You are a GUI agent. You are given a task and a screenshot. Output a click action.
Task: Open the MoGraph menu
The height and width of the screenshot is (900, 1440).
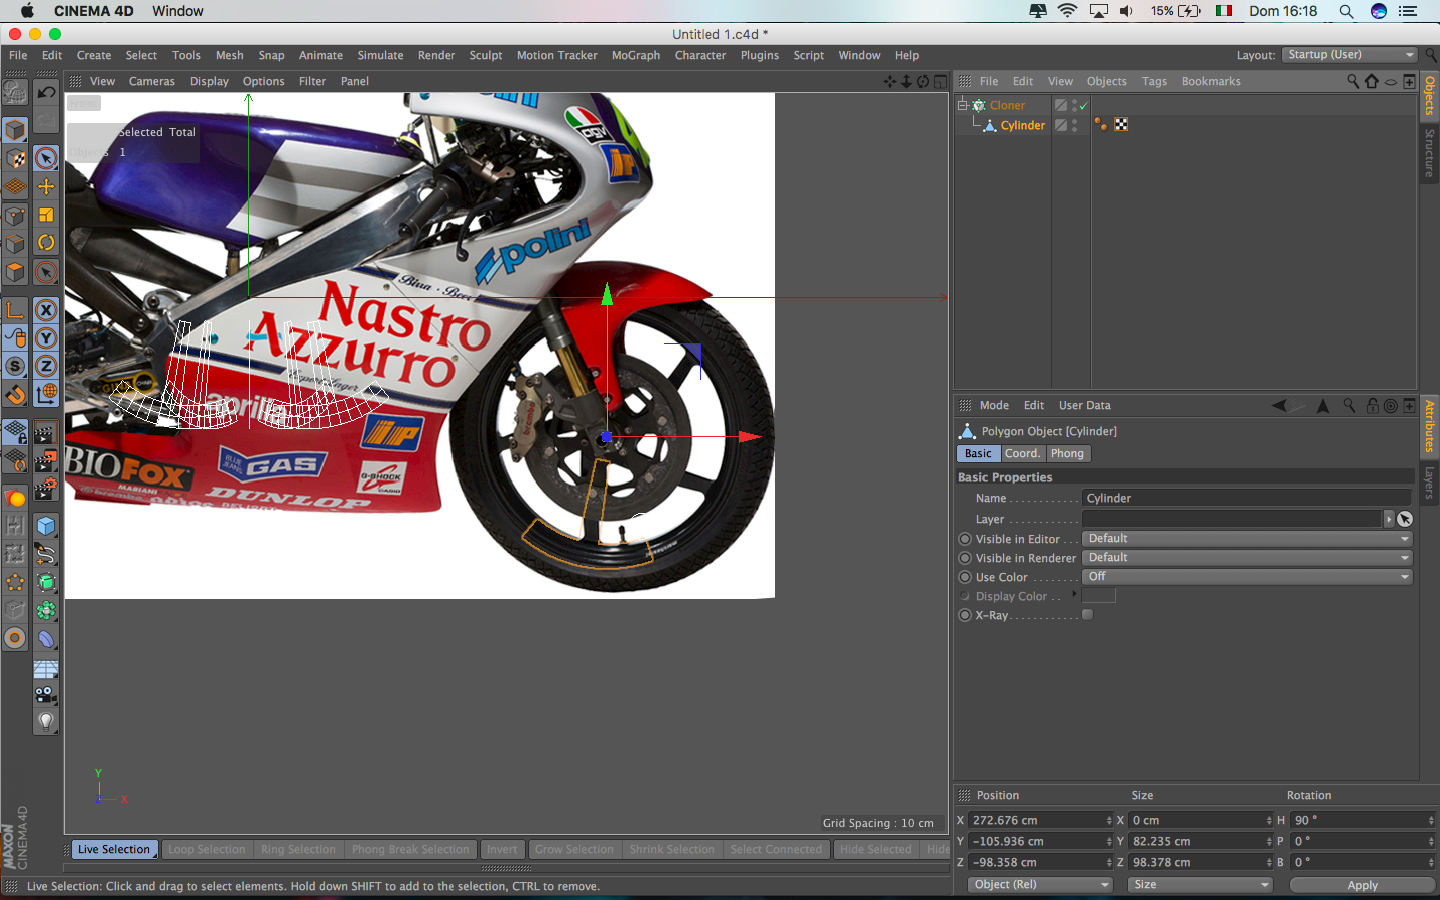coord(636,56)
